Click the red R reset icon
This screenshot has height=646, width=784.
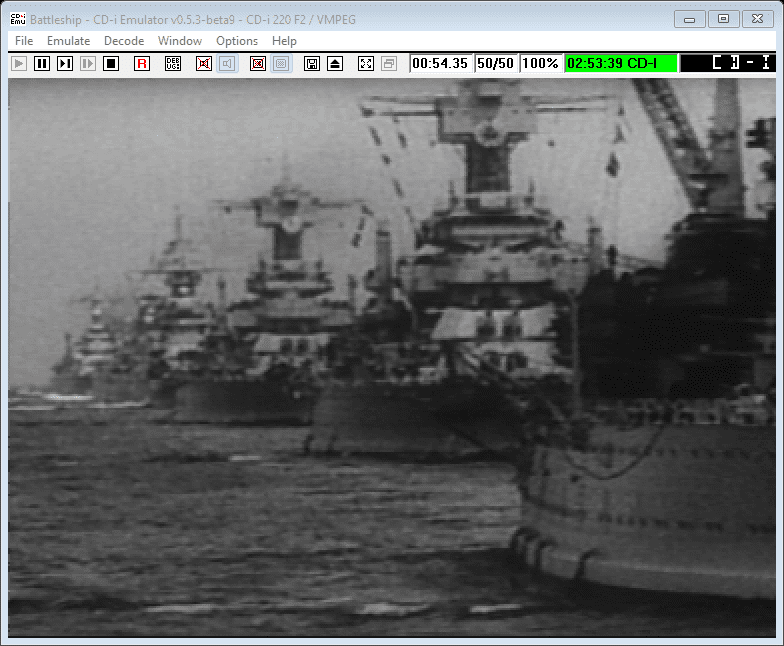[x=142, y=63]
